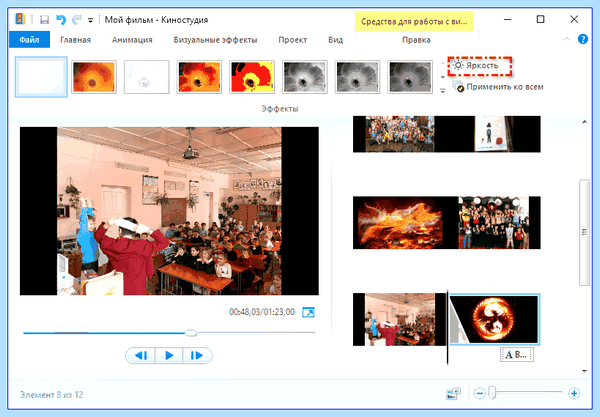
Task: Apply the red and yellow posterize effect
Action: [x=252, y=77]
